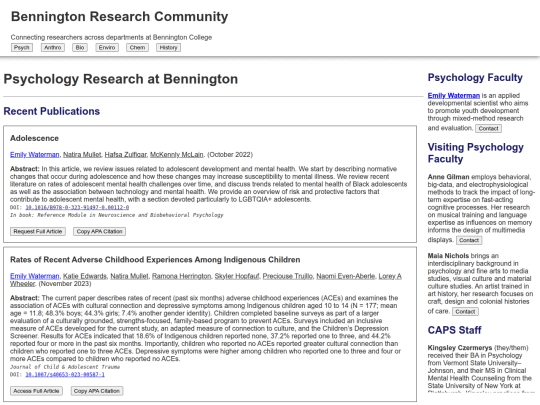Image resolution: width=540 pixels, height=405 pixels.
Task: Open author Naomi Even-Aberle
Action: pos(345,276)
